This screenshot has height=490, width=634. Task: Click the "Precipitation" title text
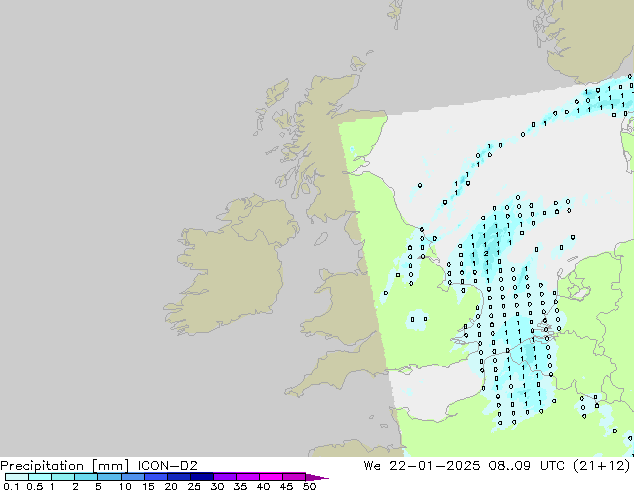point(42,466)
